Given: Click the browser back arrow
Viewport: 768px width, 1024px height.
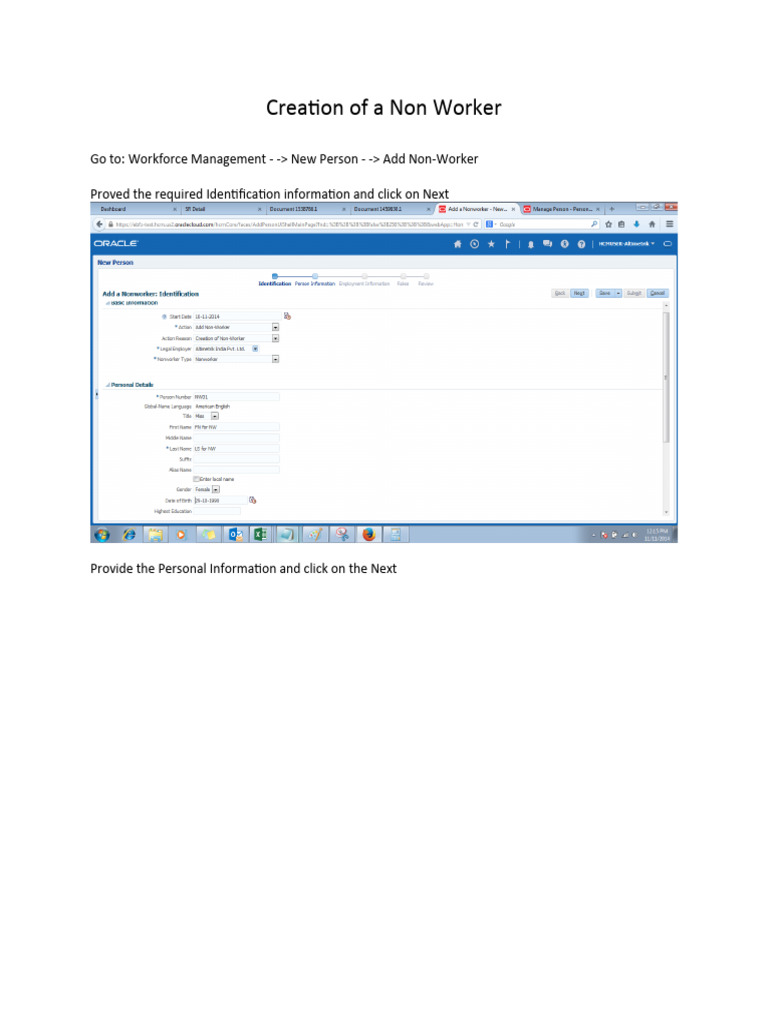Looking at the screenshot, I should click(99, 224).
